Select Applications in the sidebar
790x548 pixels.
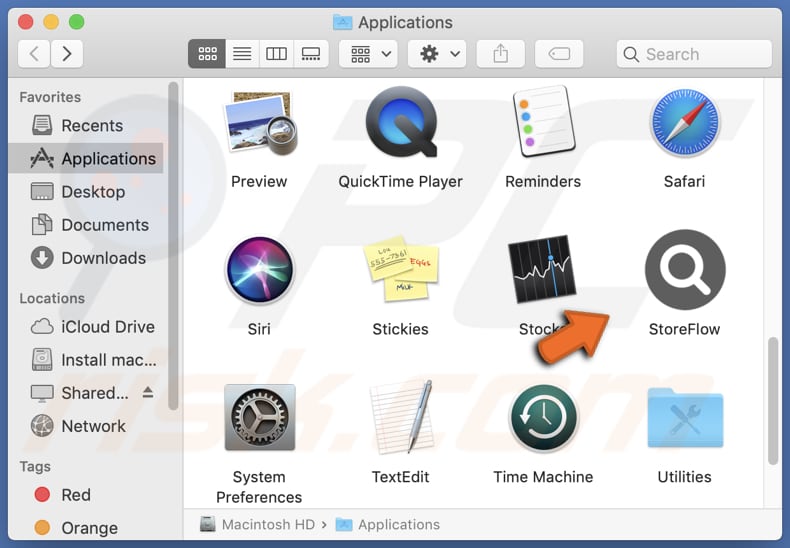[86, 158]
